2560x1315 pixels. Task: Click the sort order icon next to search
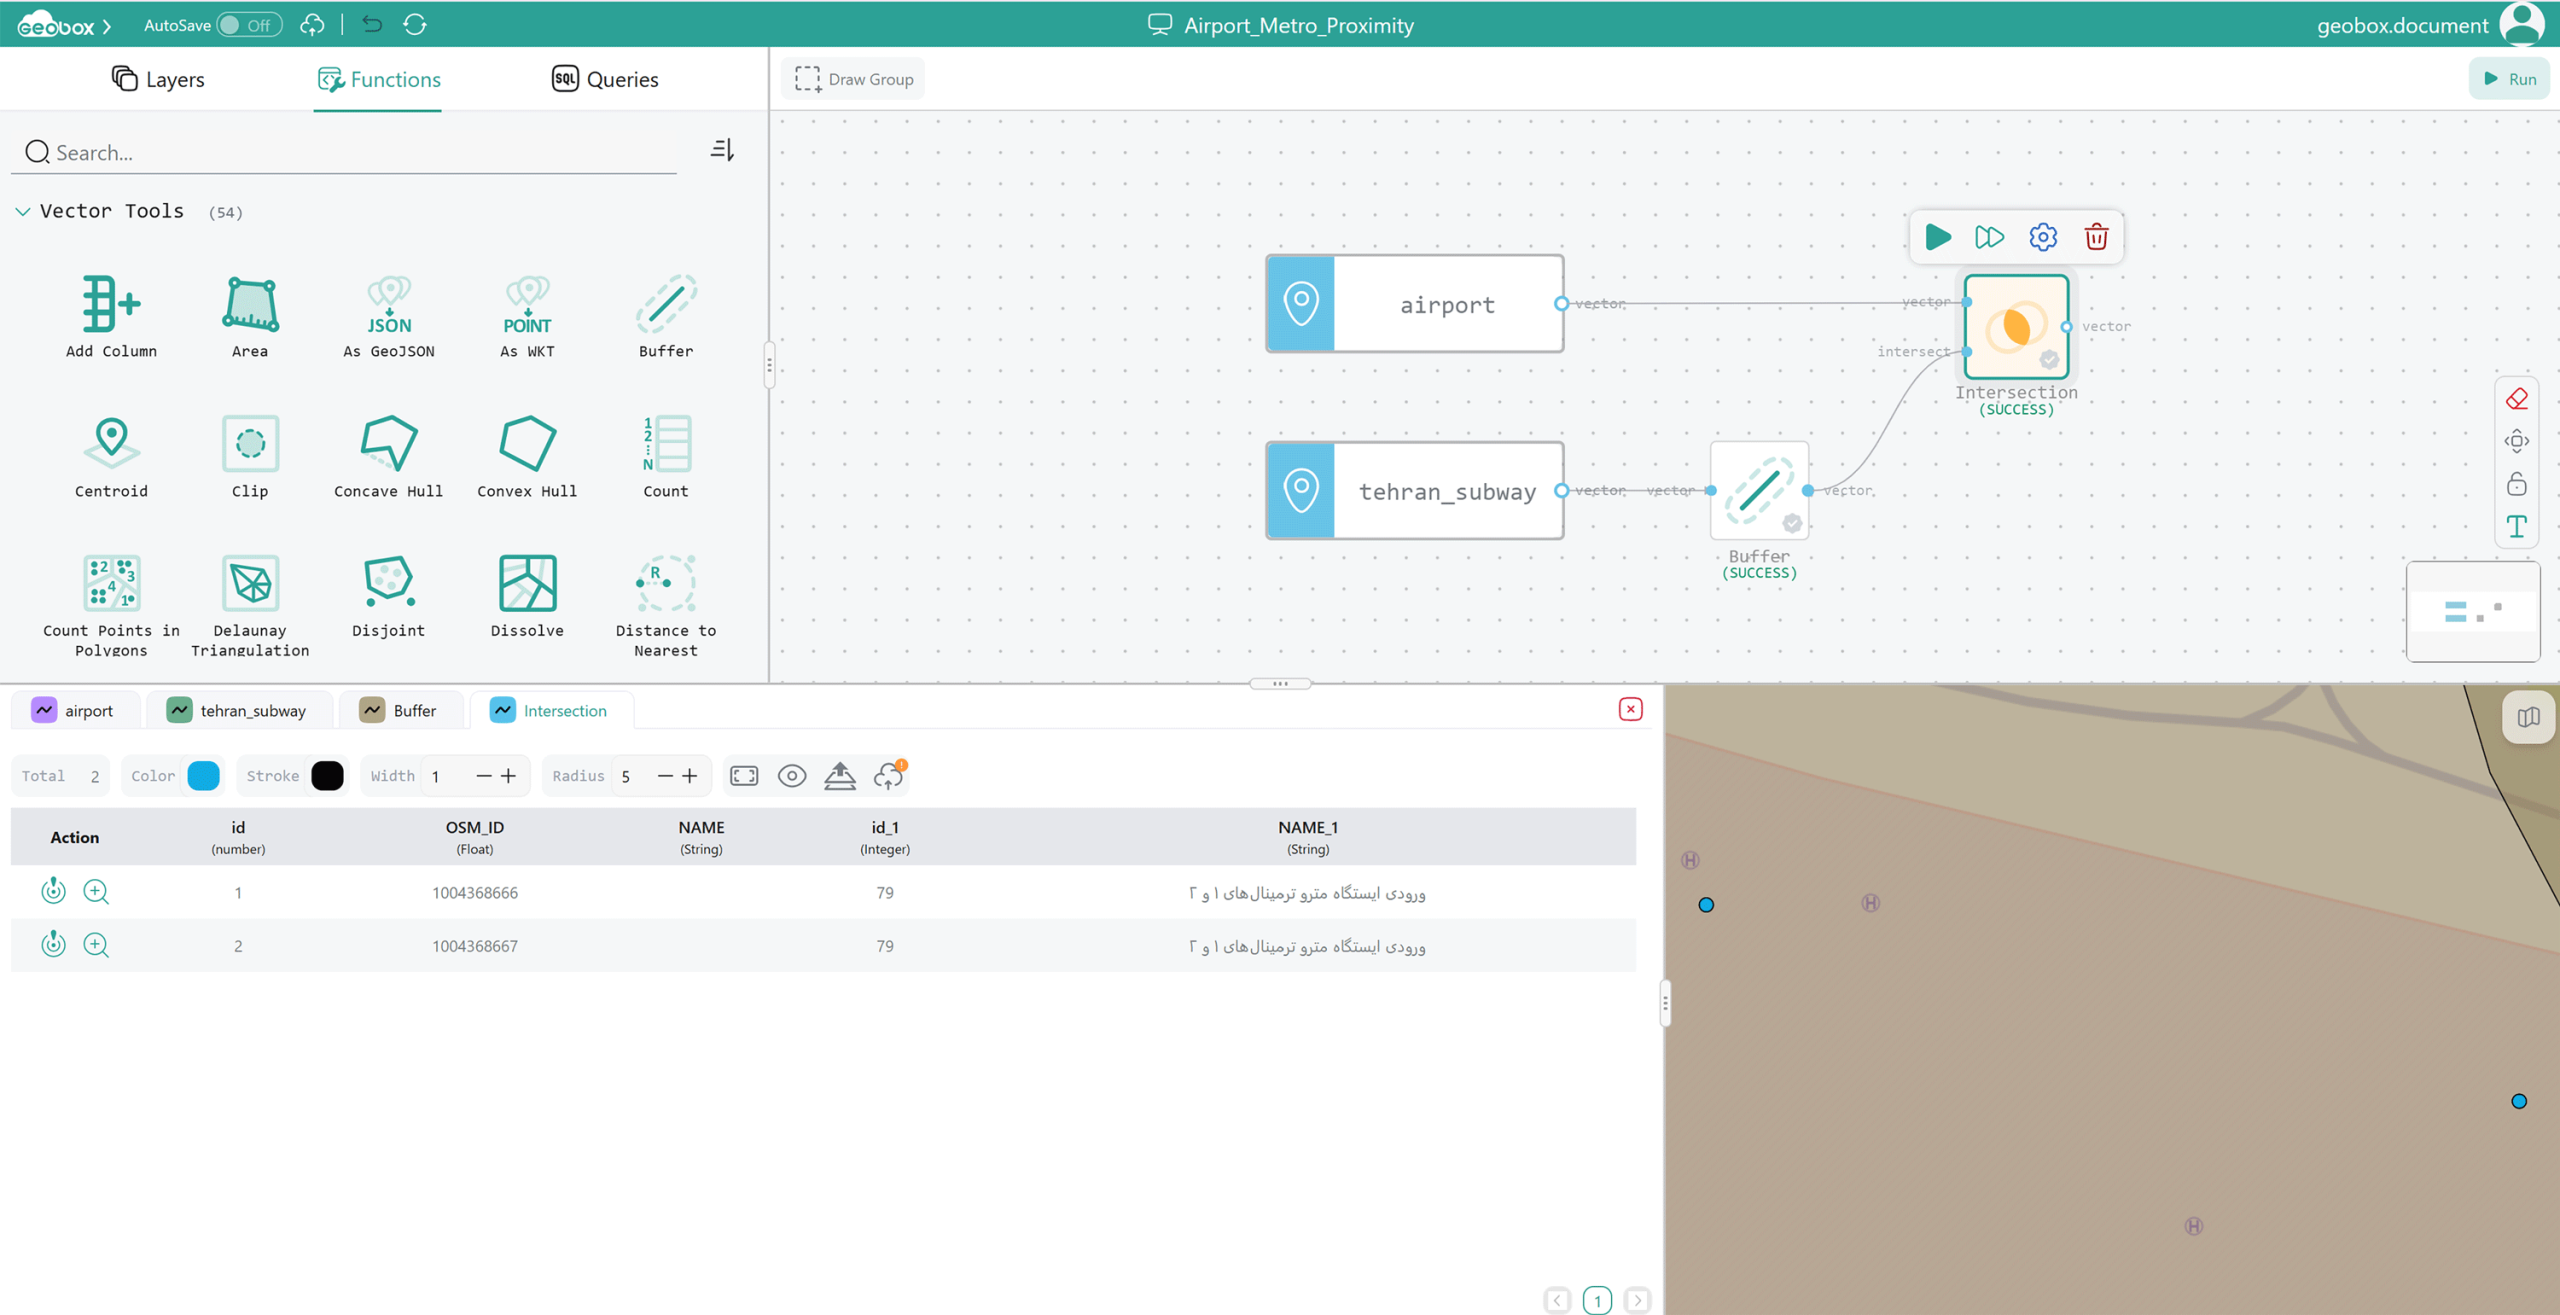coord(722,150)
